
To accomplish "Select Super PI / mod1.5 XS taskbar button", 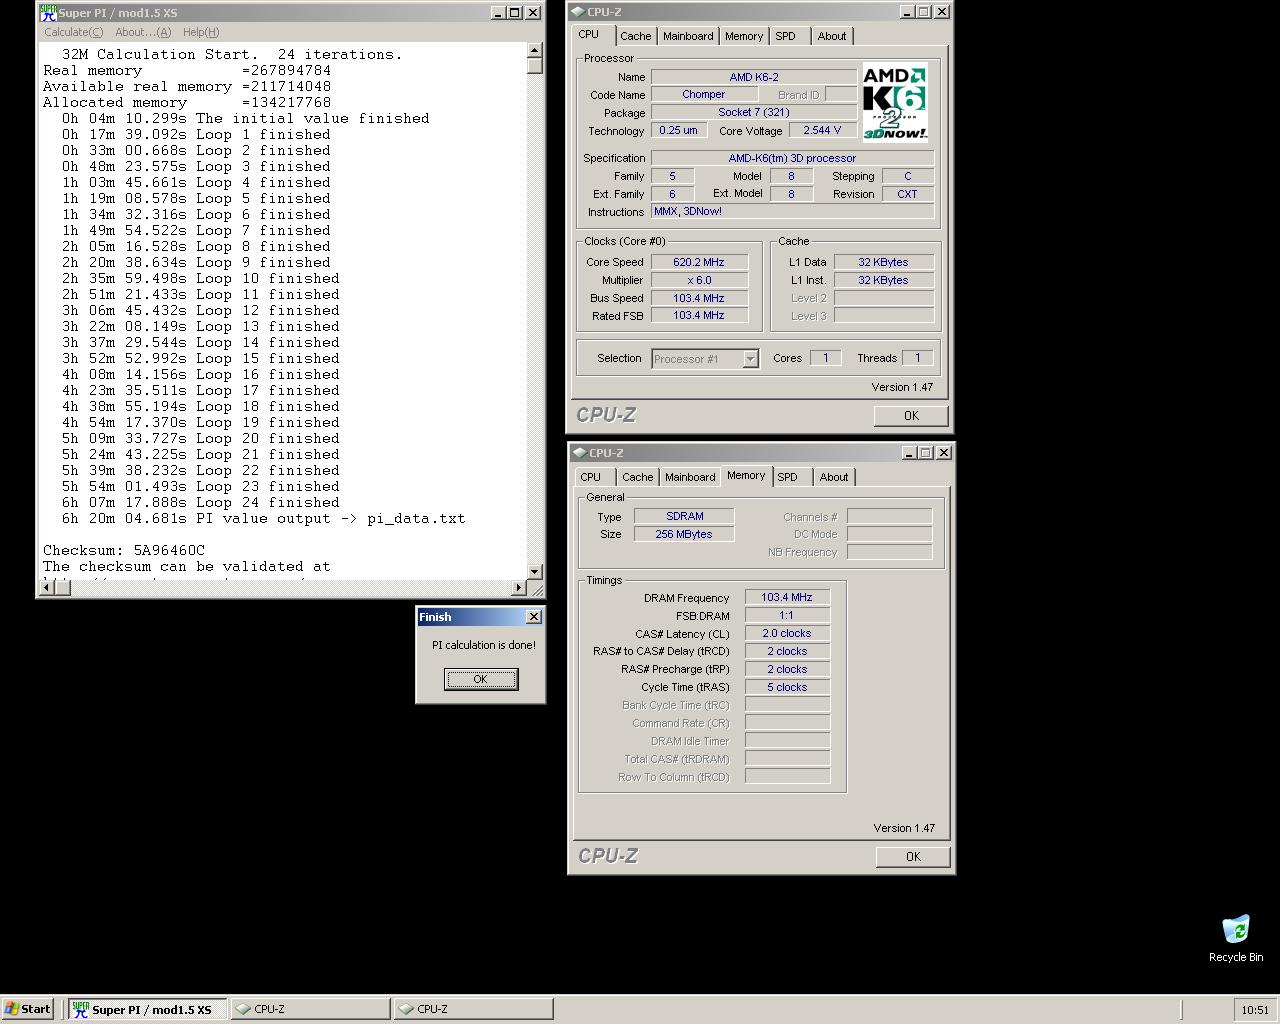I will click(x=147, y=1009).
